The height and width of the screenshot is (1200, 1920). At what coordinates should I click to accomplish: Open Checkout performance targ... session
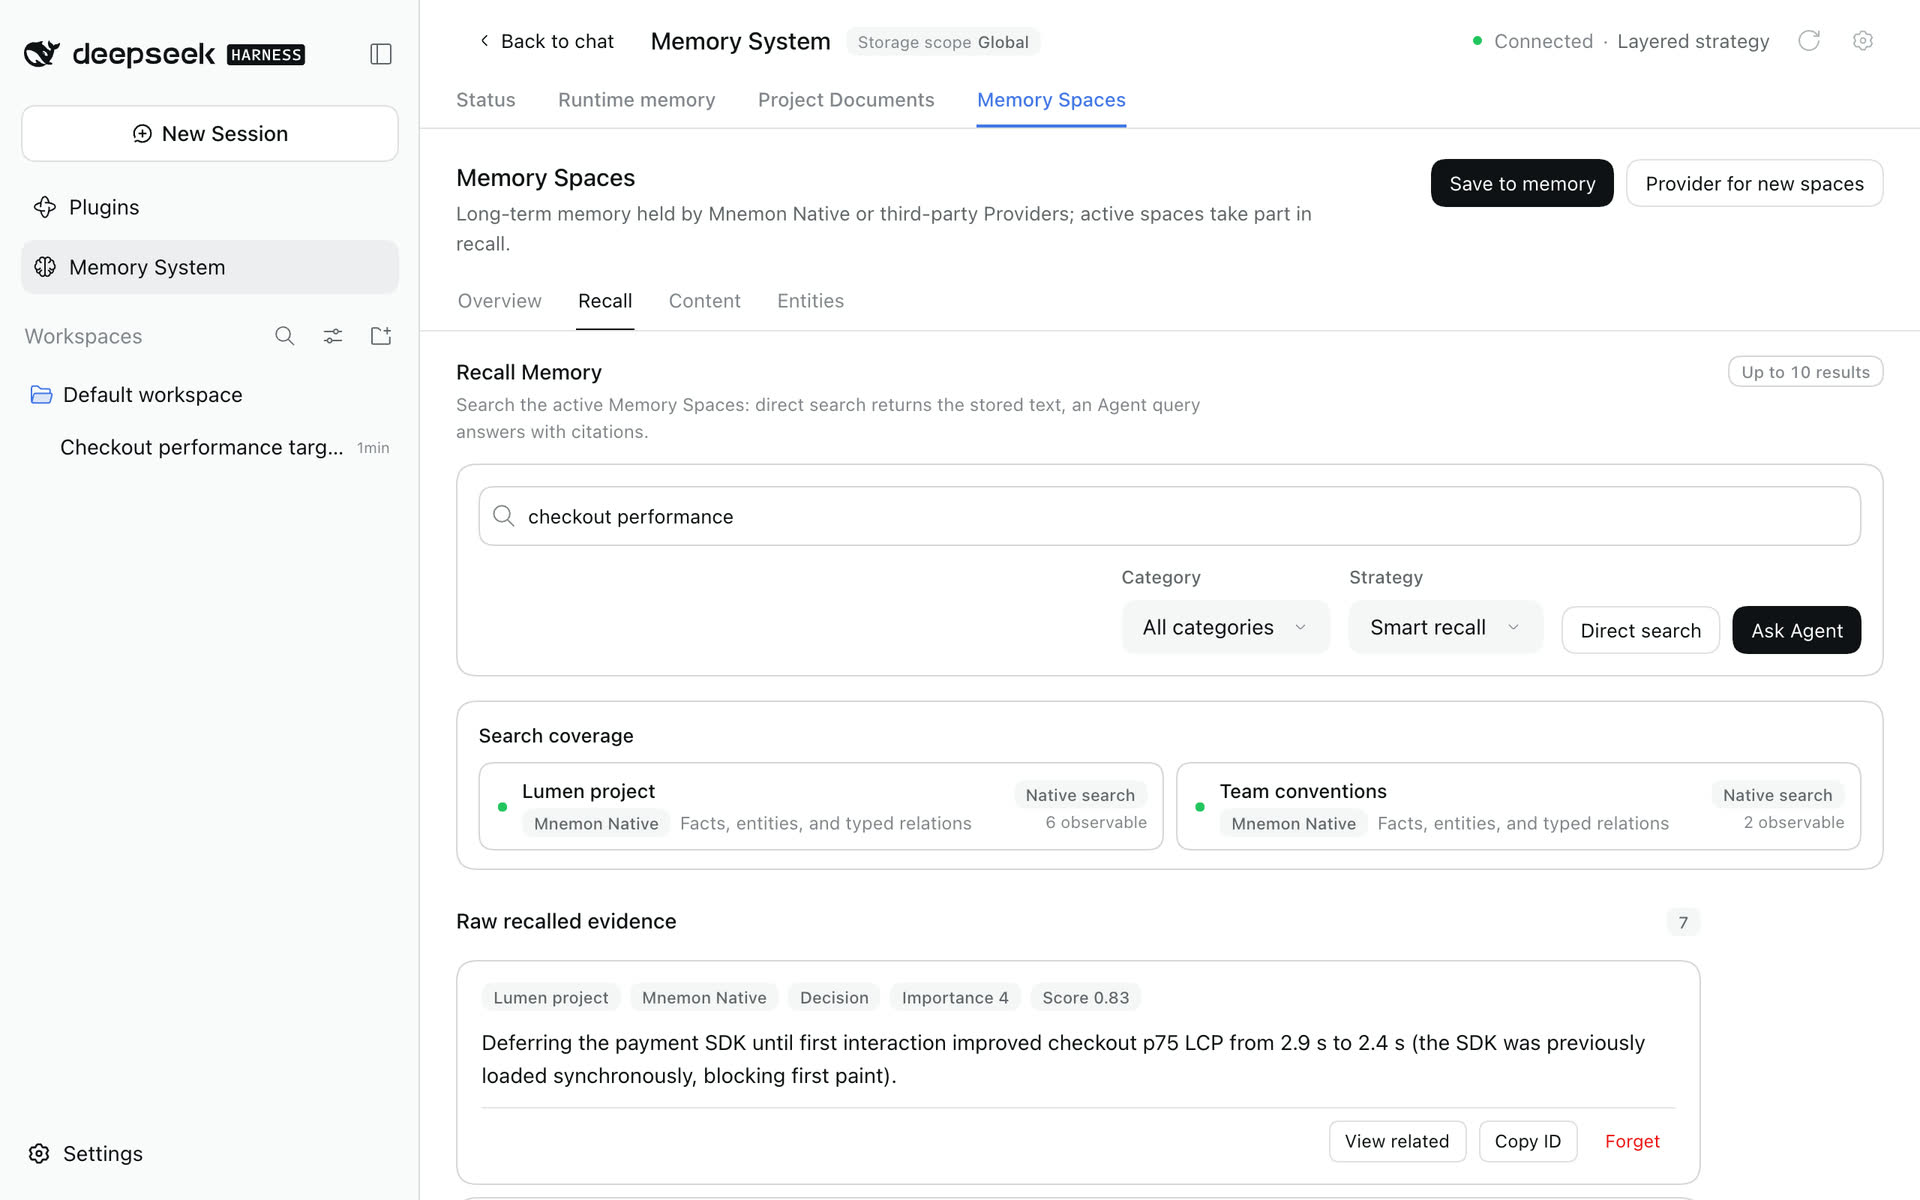point(210,447)
